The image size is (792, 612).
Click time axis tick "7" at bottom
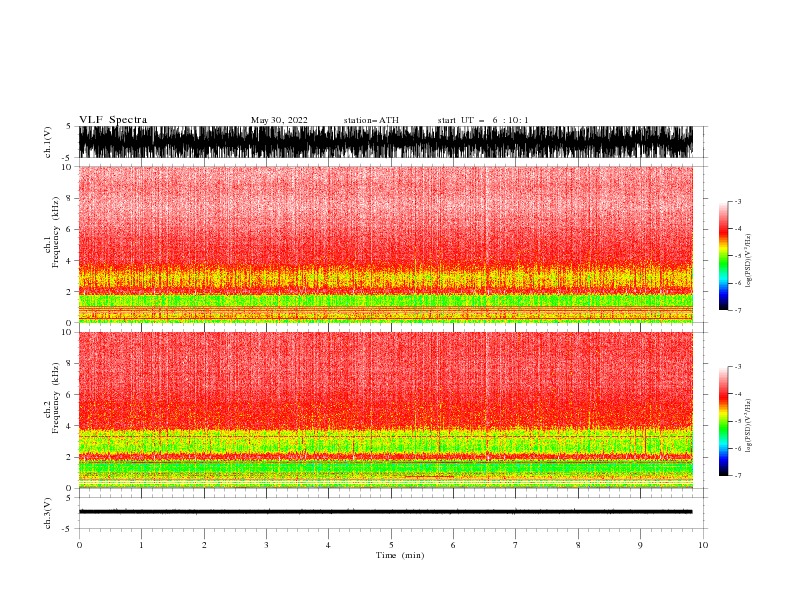(x=516, y=545)
